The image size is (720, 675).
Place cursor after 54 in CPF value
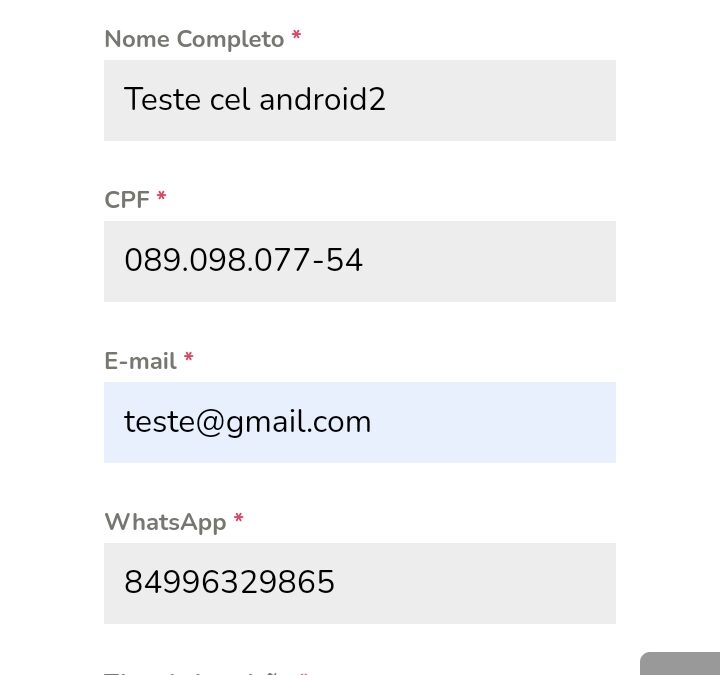point(363,260)
